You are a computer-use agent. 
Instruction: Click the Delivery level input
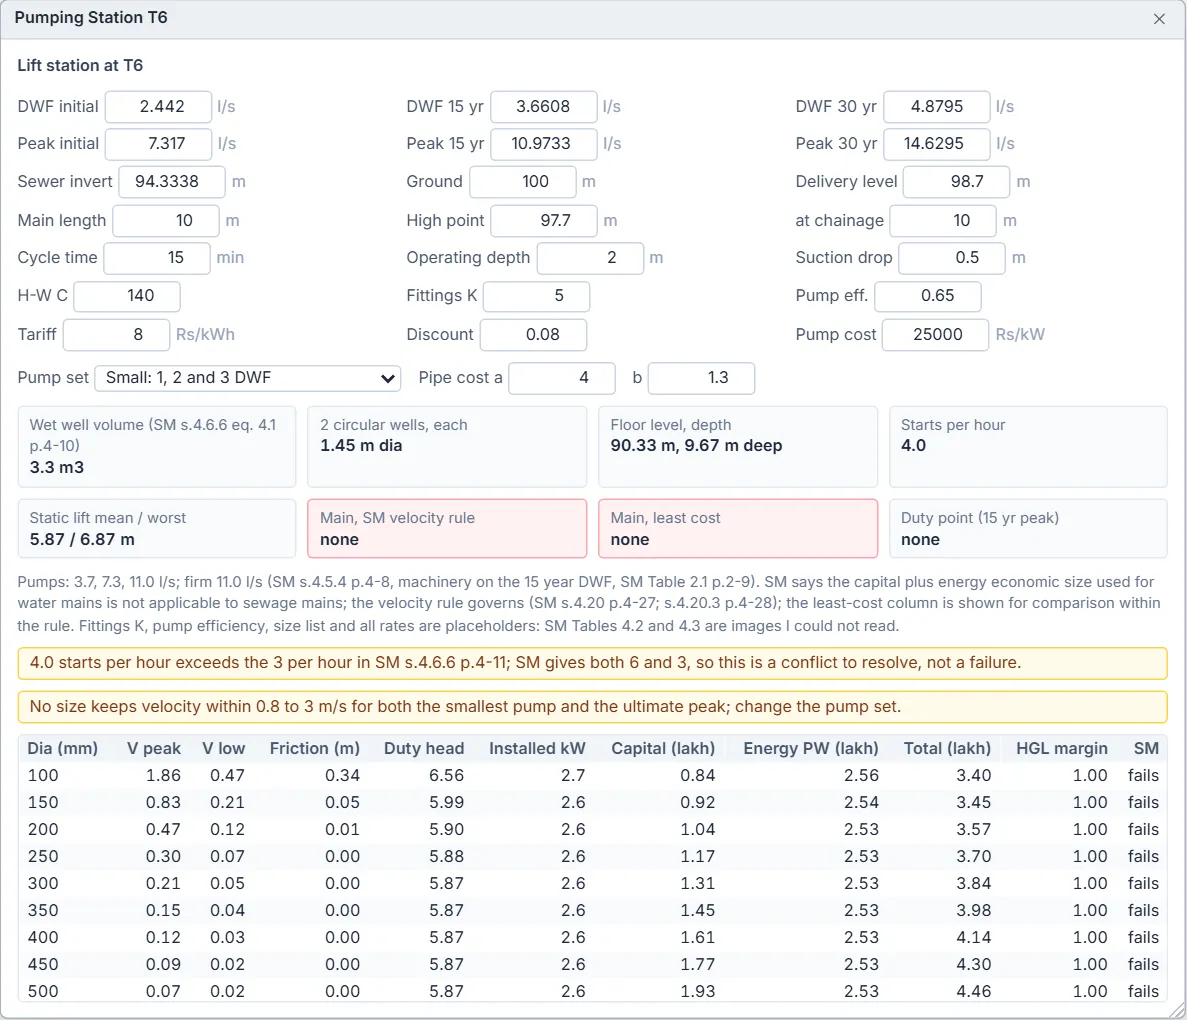957,182
